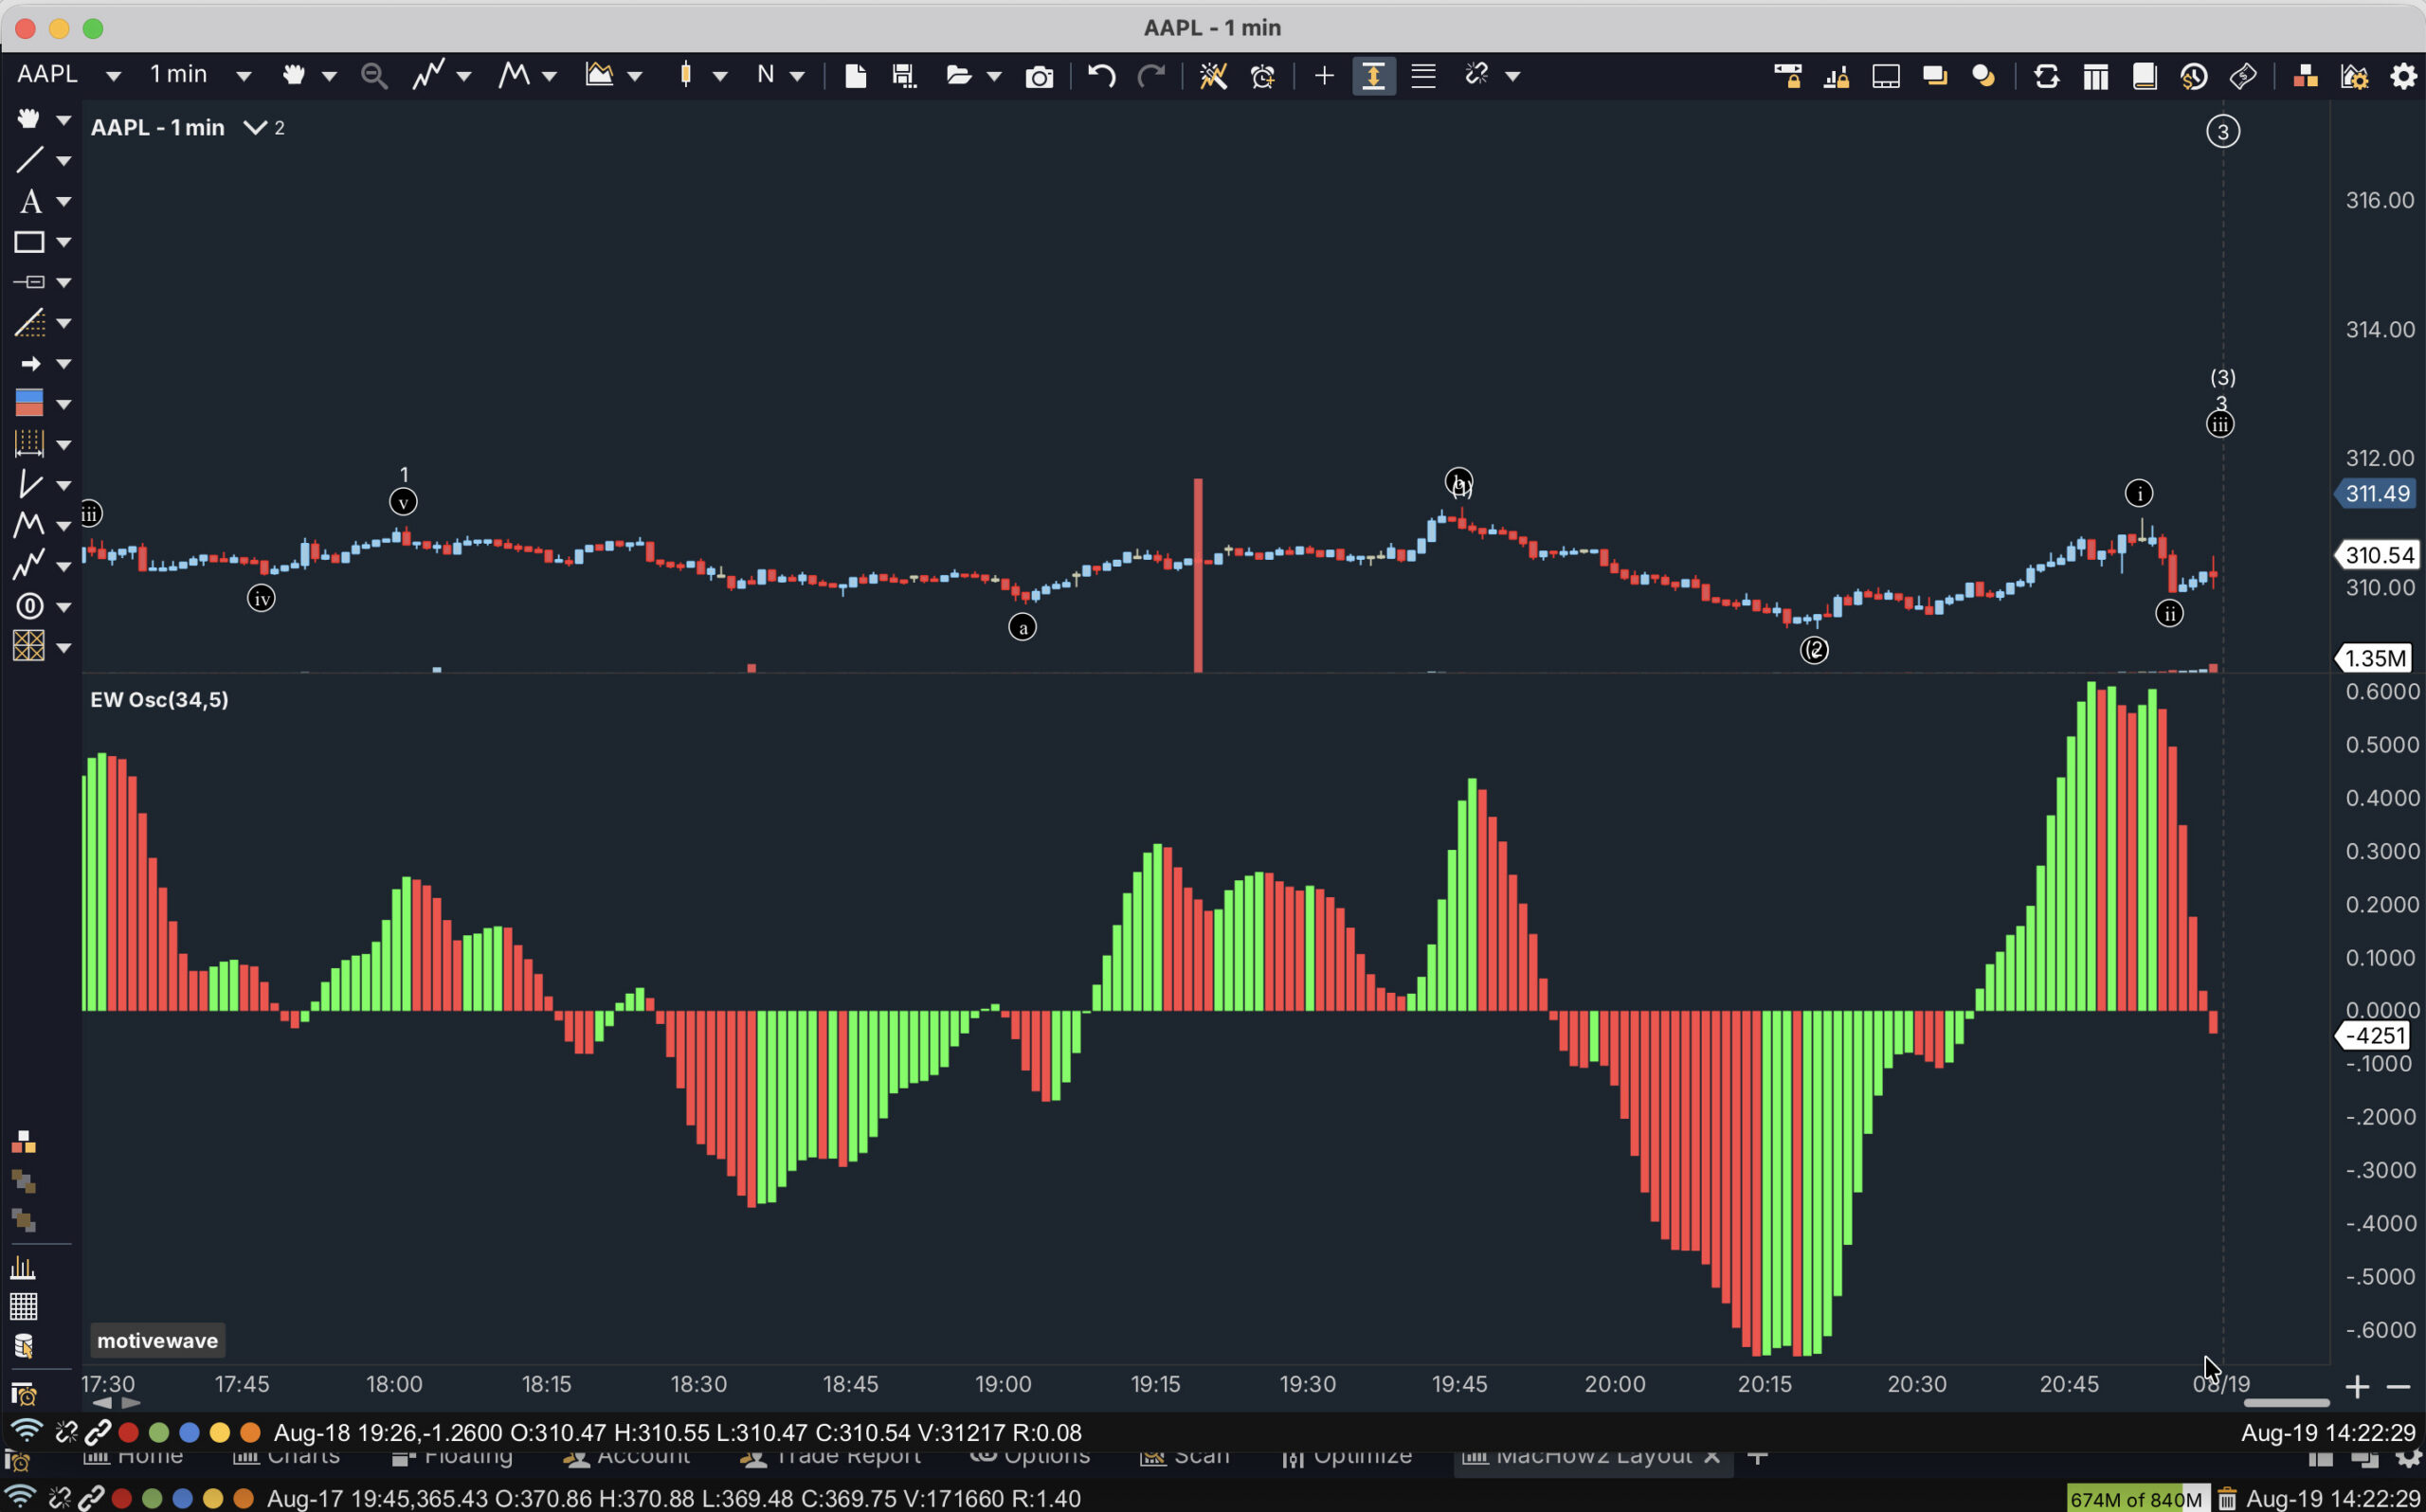Viewport: 2426px width, 1512px height.
Task: Click the clock with dollar sign icon
Action: click(x=2194, y=76)
